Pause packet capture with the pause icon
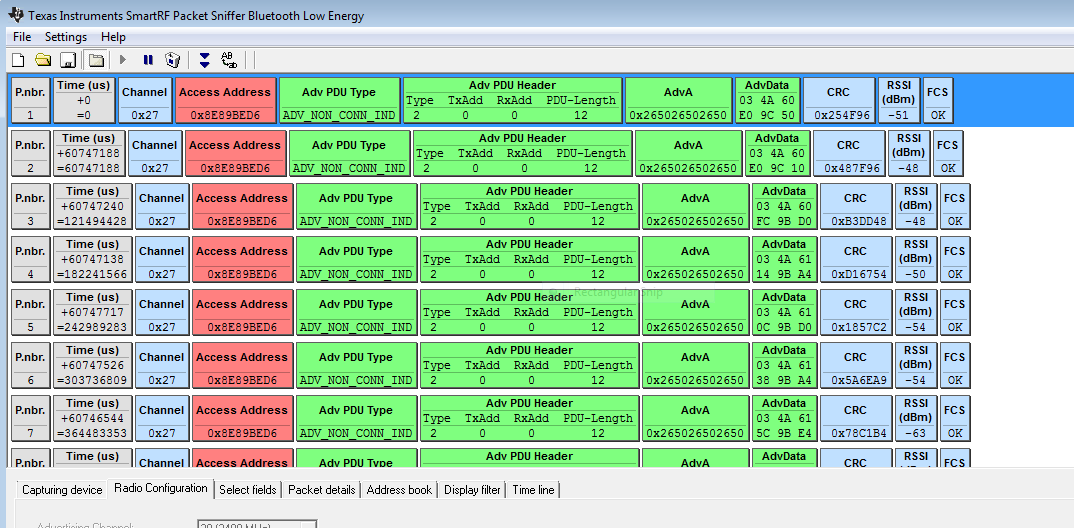The height and width of the screenshot is (528, 1074). [148, 60]
